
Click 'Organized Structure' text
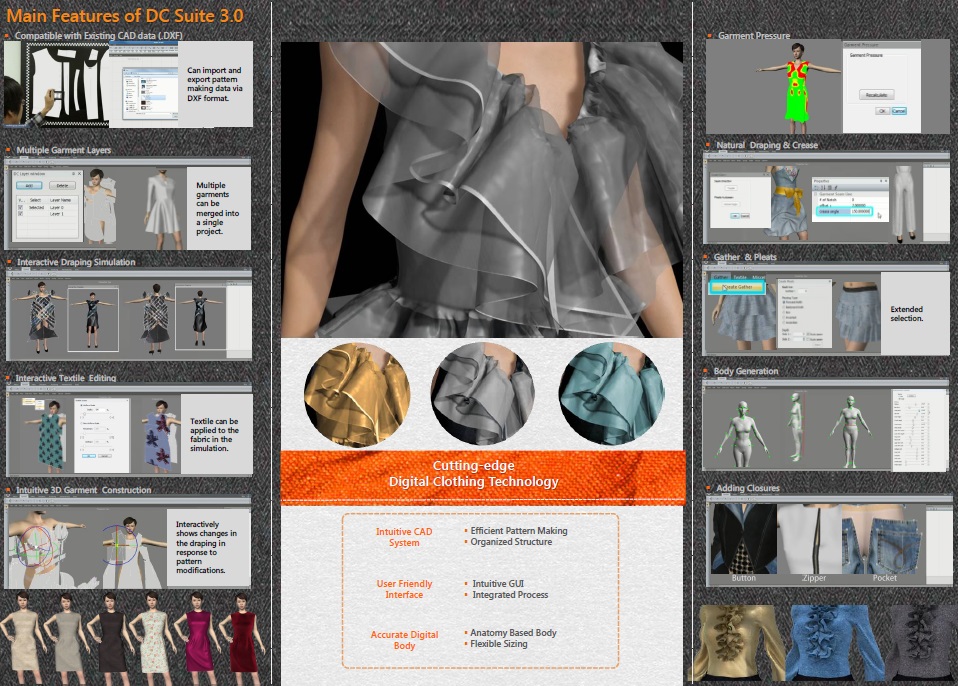click(511, 542)
